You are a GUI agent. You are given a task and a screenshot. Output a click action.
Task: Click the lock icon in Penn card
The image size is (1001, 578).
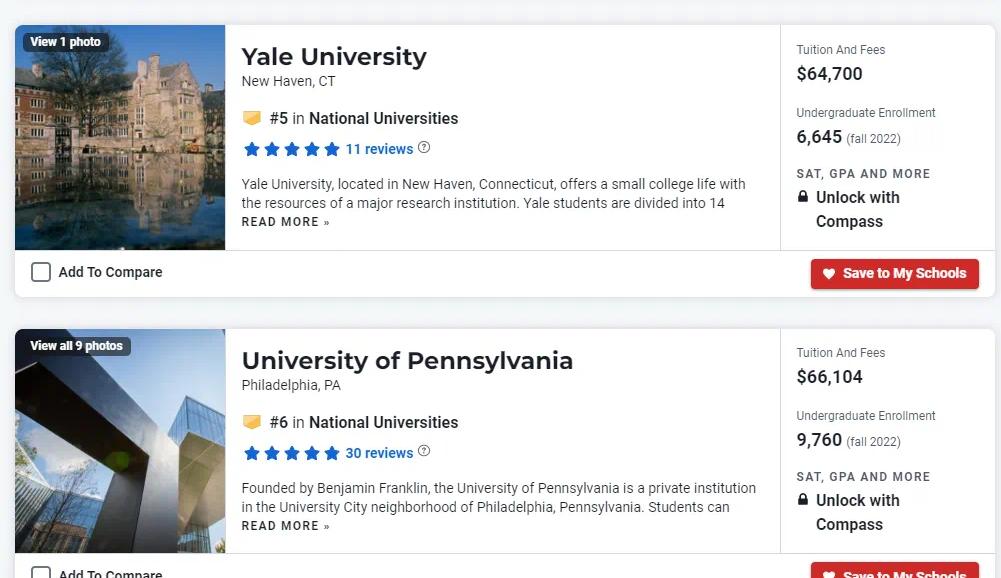(803, 499)
